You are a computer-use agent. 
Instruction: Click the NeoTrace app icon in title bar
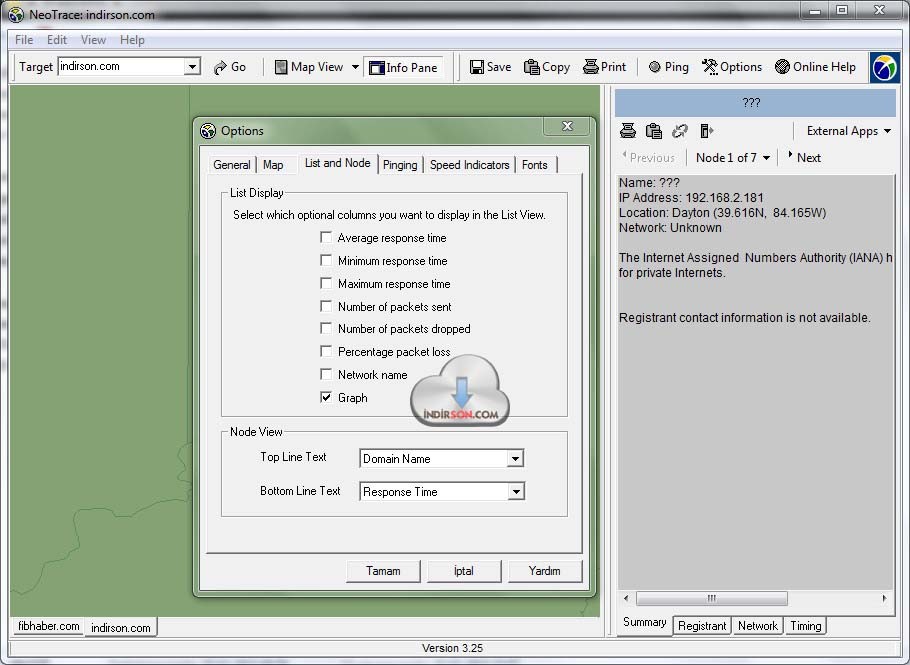pos(16,15)
